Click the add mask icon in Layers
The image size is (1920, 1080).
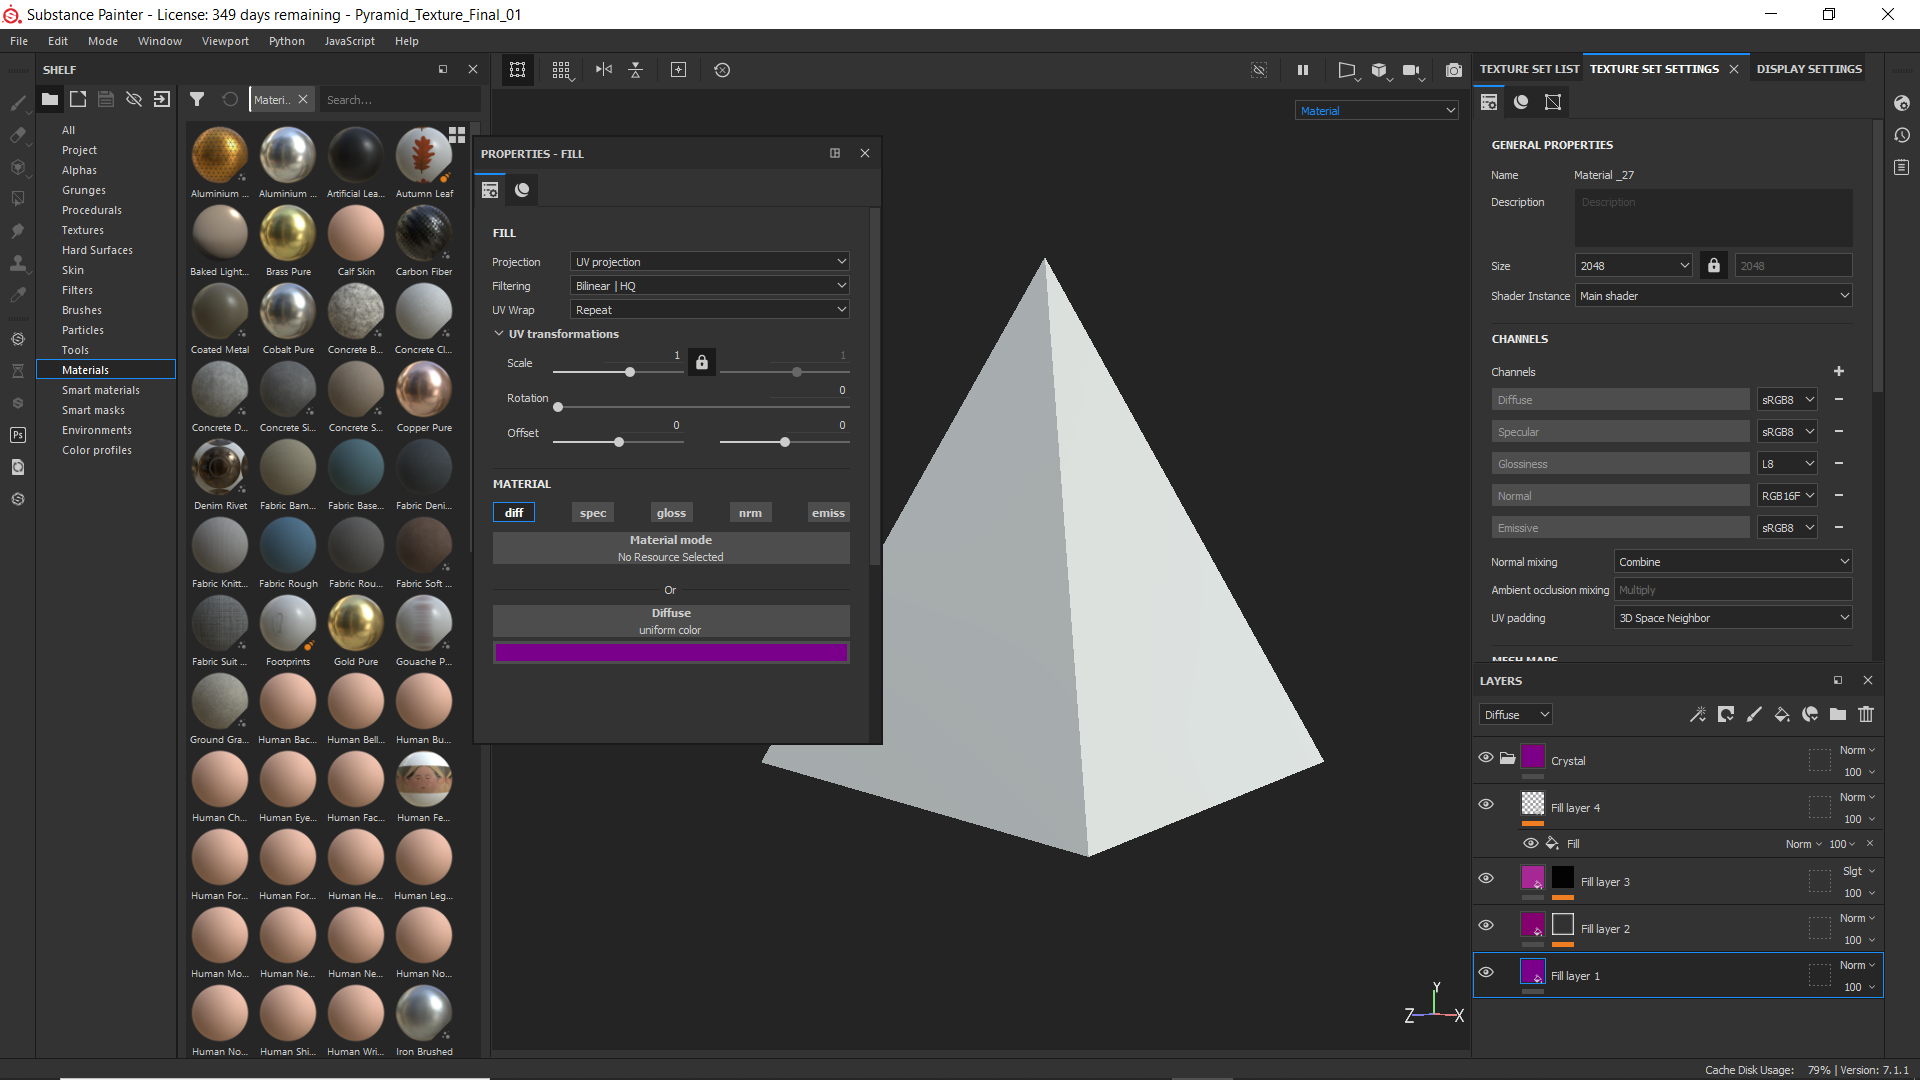1726,714
